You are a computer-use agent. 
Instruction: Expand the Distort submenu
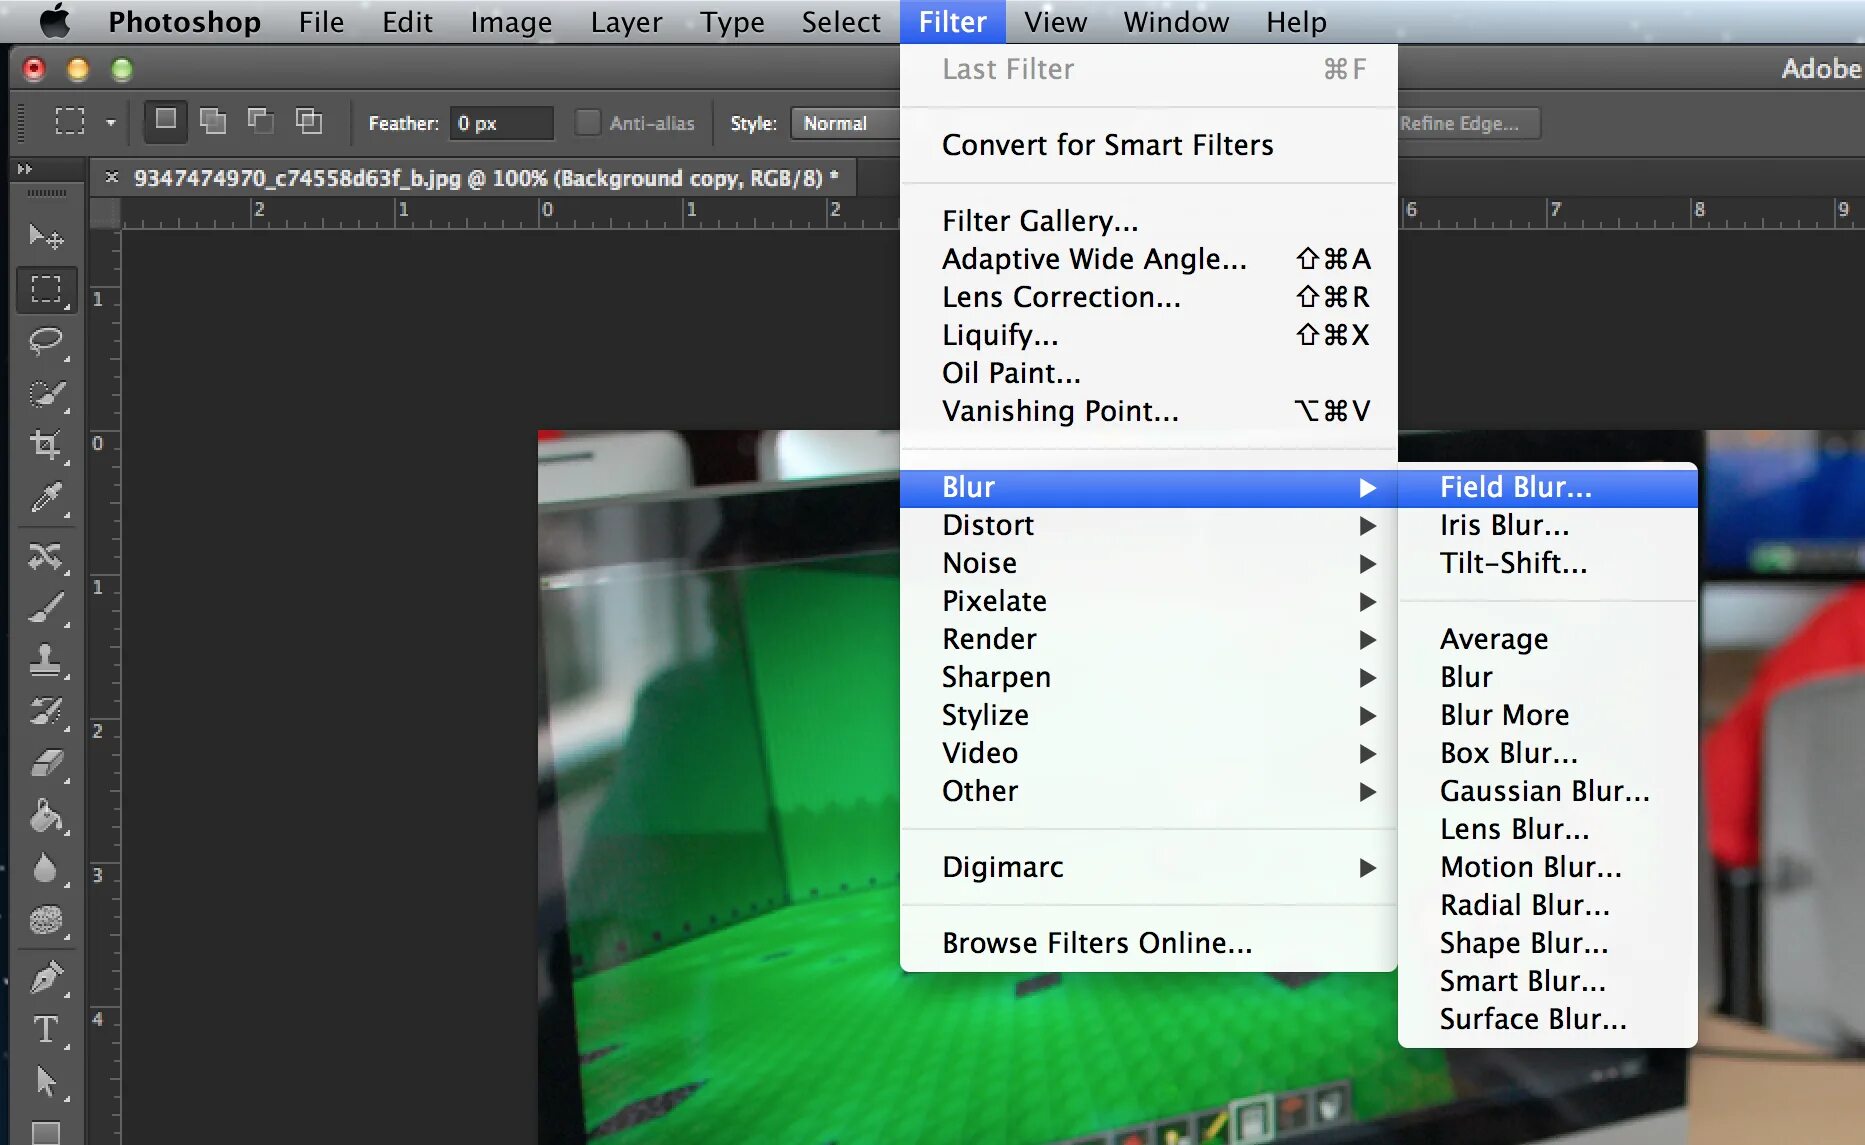point(1148,525)
